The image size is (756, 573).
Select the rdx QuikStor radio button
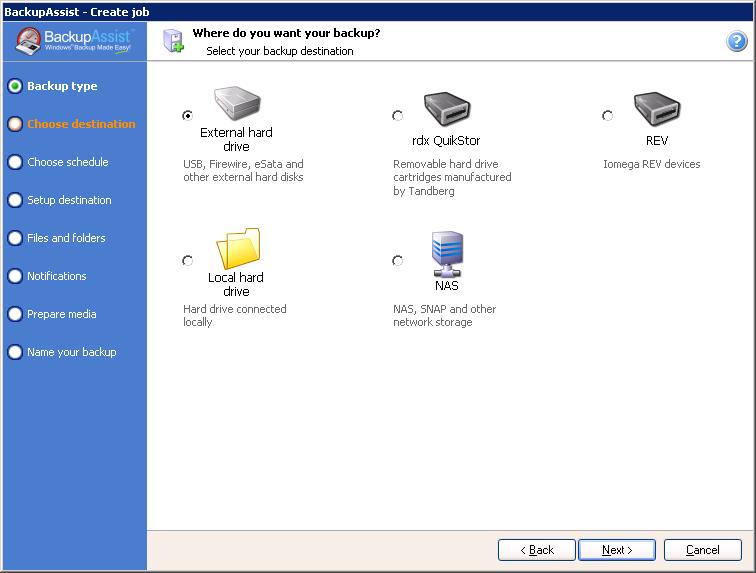(x=397, y=115)
